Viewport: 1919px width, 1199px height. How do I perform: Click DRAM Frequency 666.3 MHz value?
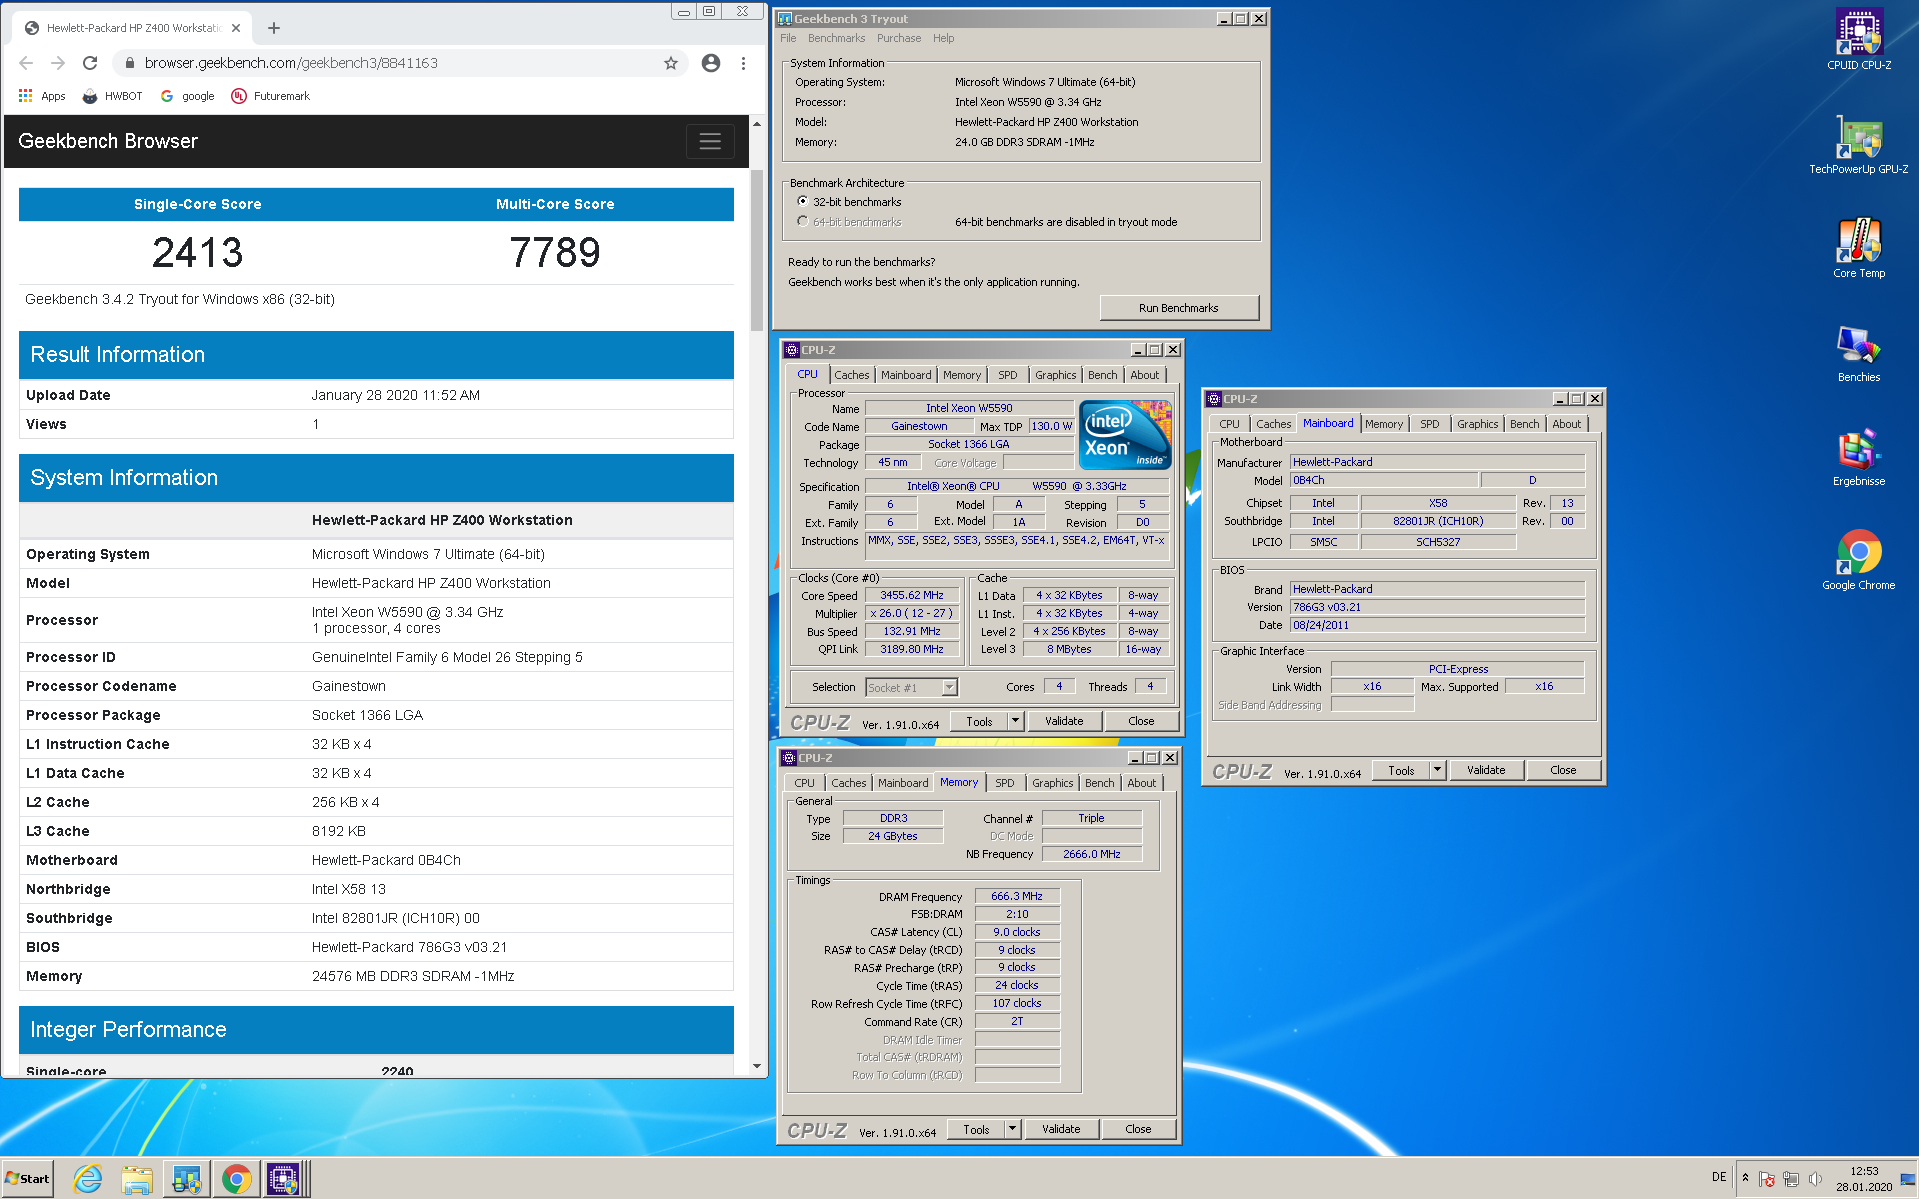1017,896
